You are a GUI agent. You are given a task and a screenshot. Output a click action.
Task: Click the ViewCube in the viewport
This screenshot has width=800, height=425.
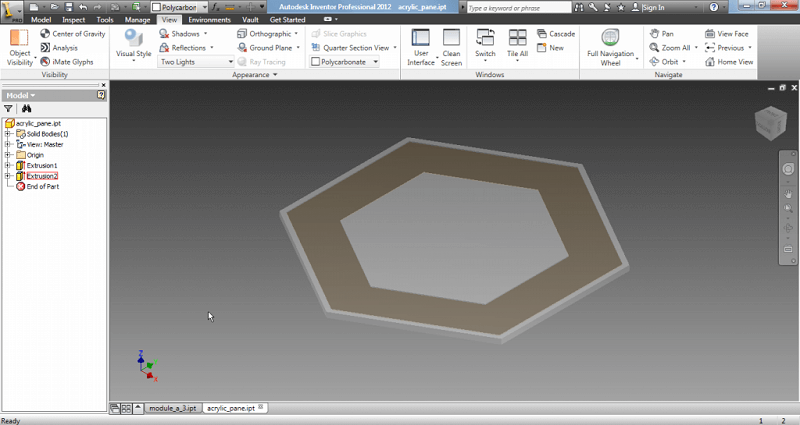click(770, 123)
